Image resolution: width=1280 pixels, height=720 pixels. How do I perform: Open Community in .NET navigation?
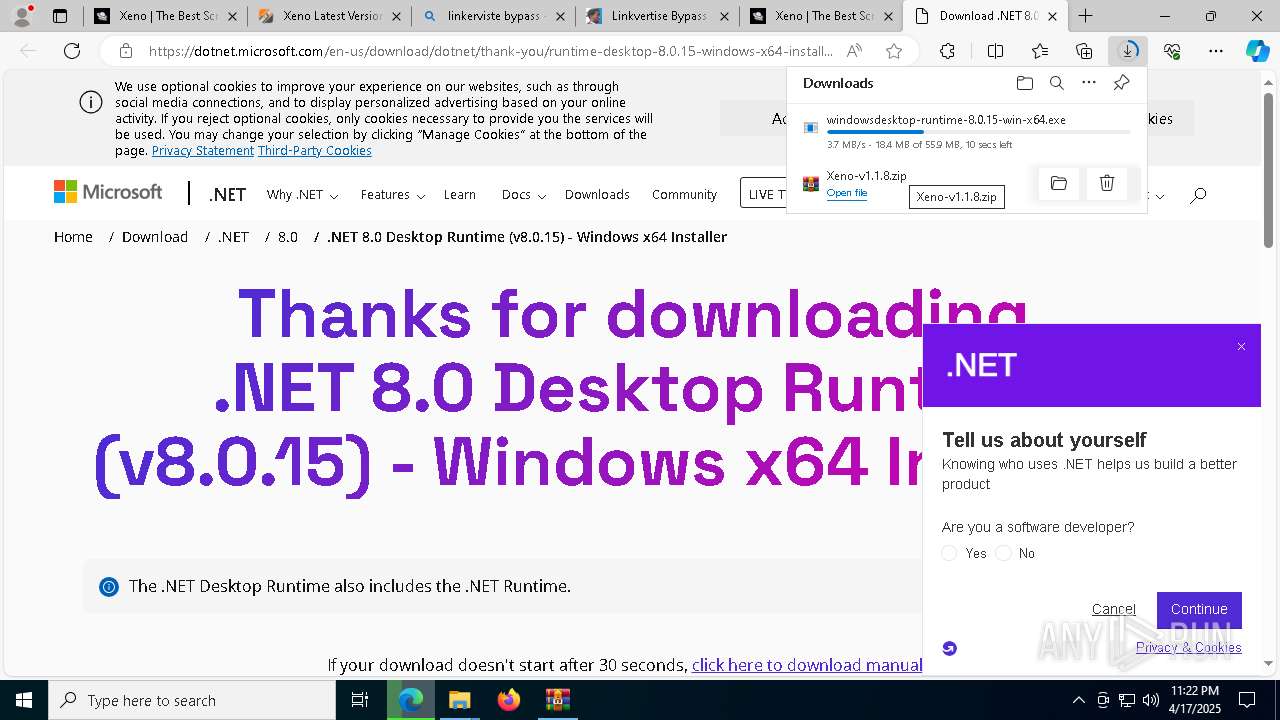pos(684,195)
